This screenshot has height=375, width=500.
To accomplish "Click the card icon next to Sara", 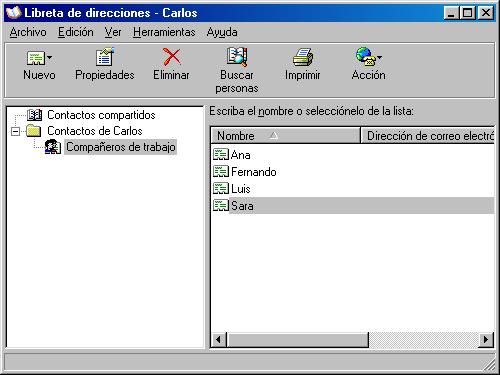I will (221, 206).
